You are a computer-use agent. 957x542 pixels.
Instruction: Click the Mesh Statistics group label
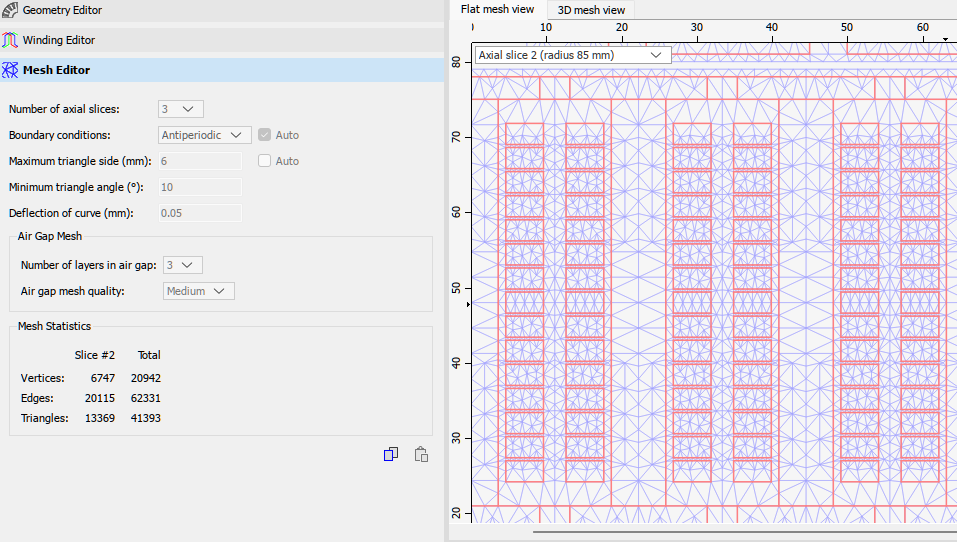point(54,326)
